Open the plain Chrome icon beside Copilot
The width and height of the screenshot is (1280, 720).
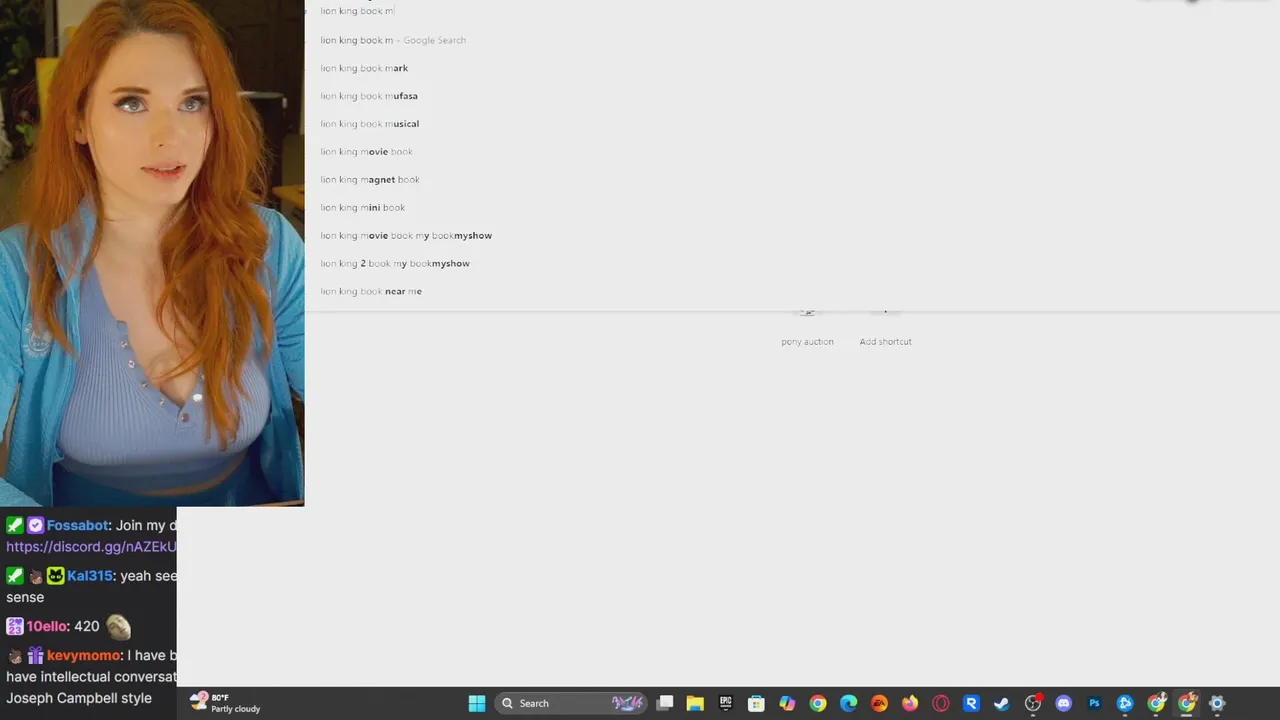click(x=818, y=703)
